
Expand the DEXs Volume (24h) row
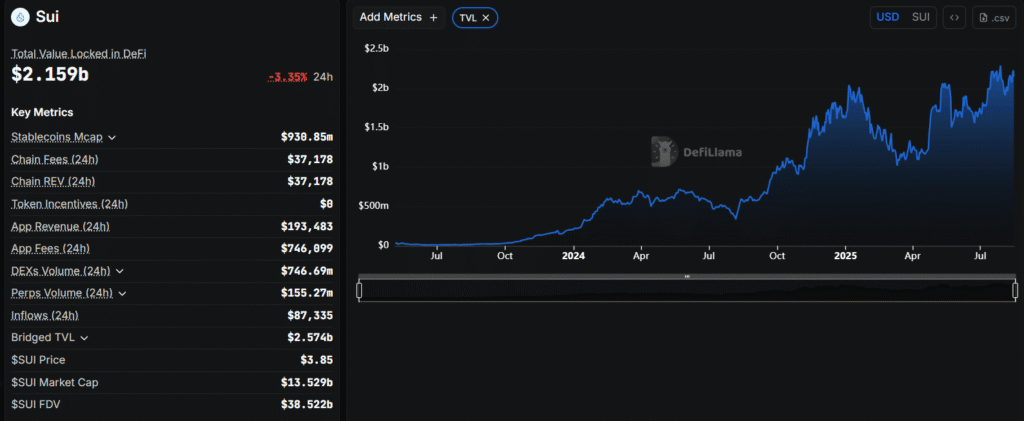pos(119,271)
